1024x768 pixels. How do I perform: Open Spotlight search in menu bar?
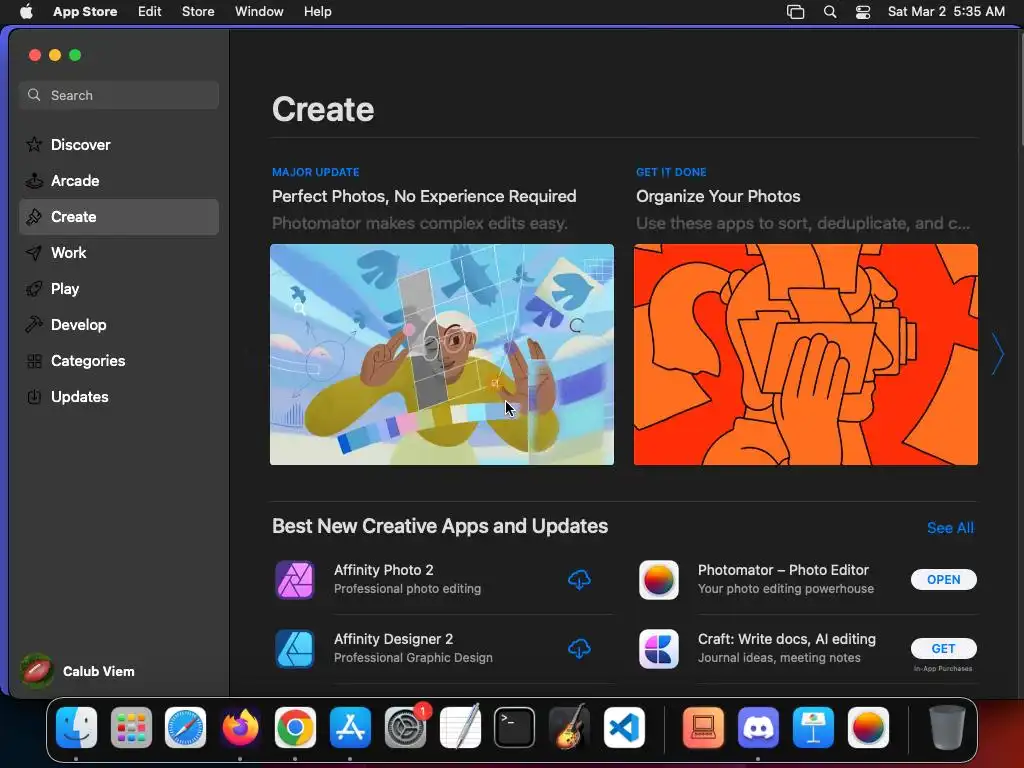pos(829,12)
